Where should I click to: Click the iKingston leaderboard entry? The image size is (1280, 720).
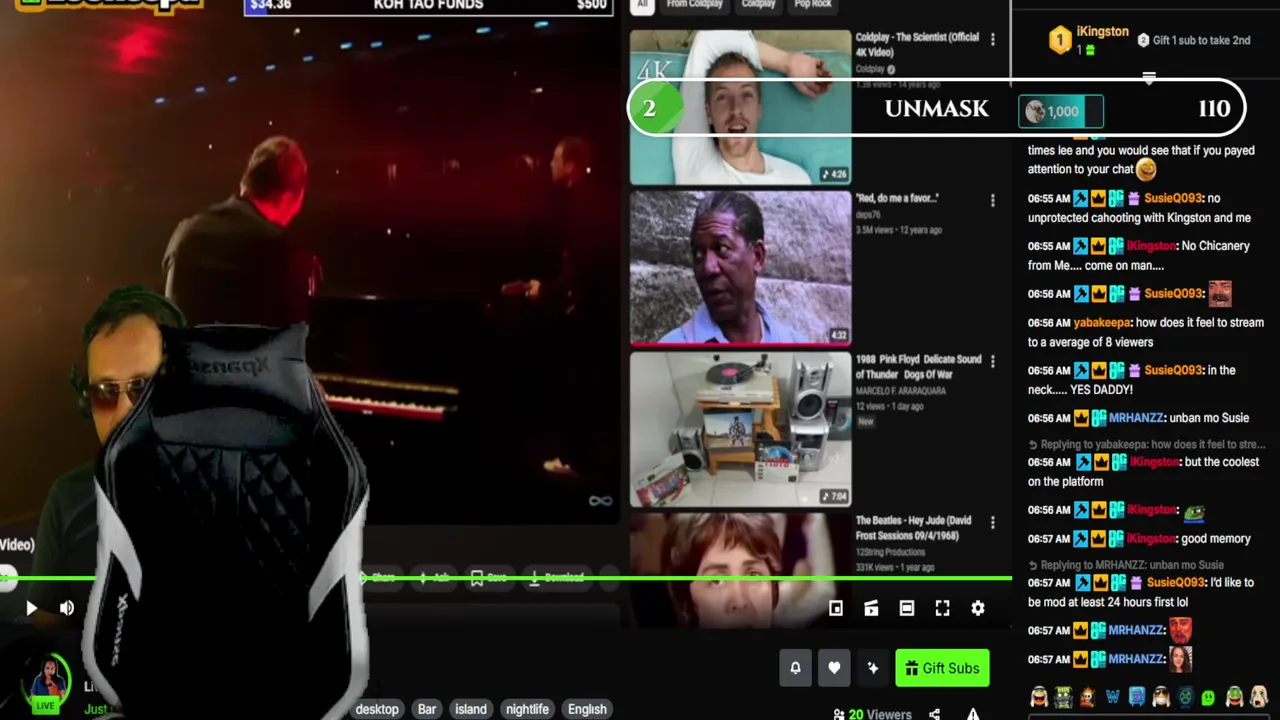1088,39
